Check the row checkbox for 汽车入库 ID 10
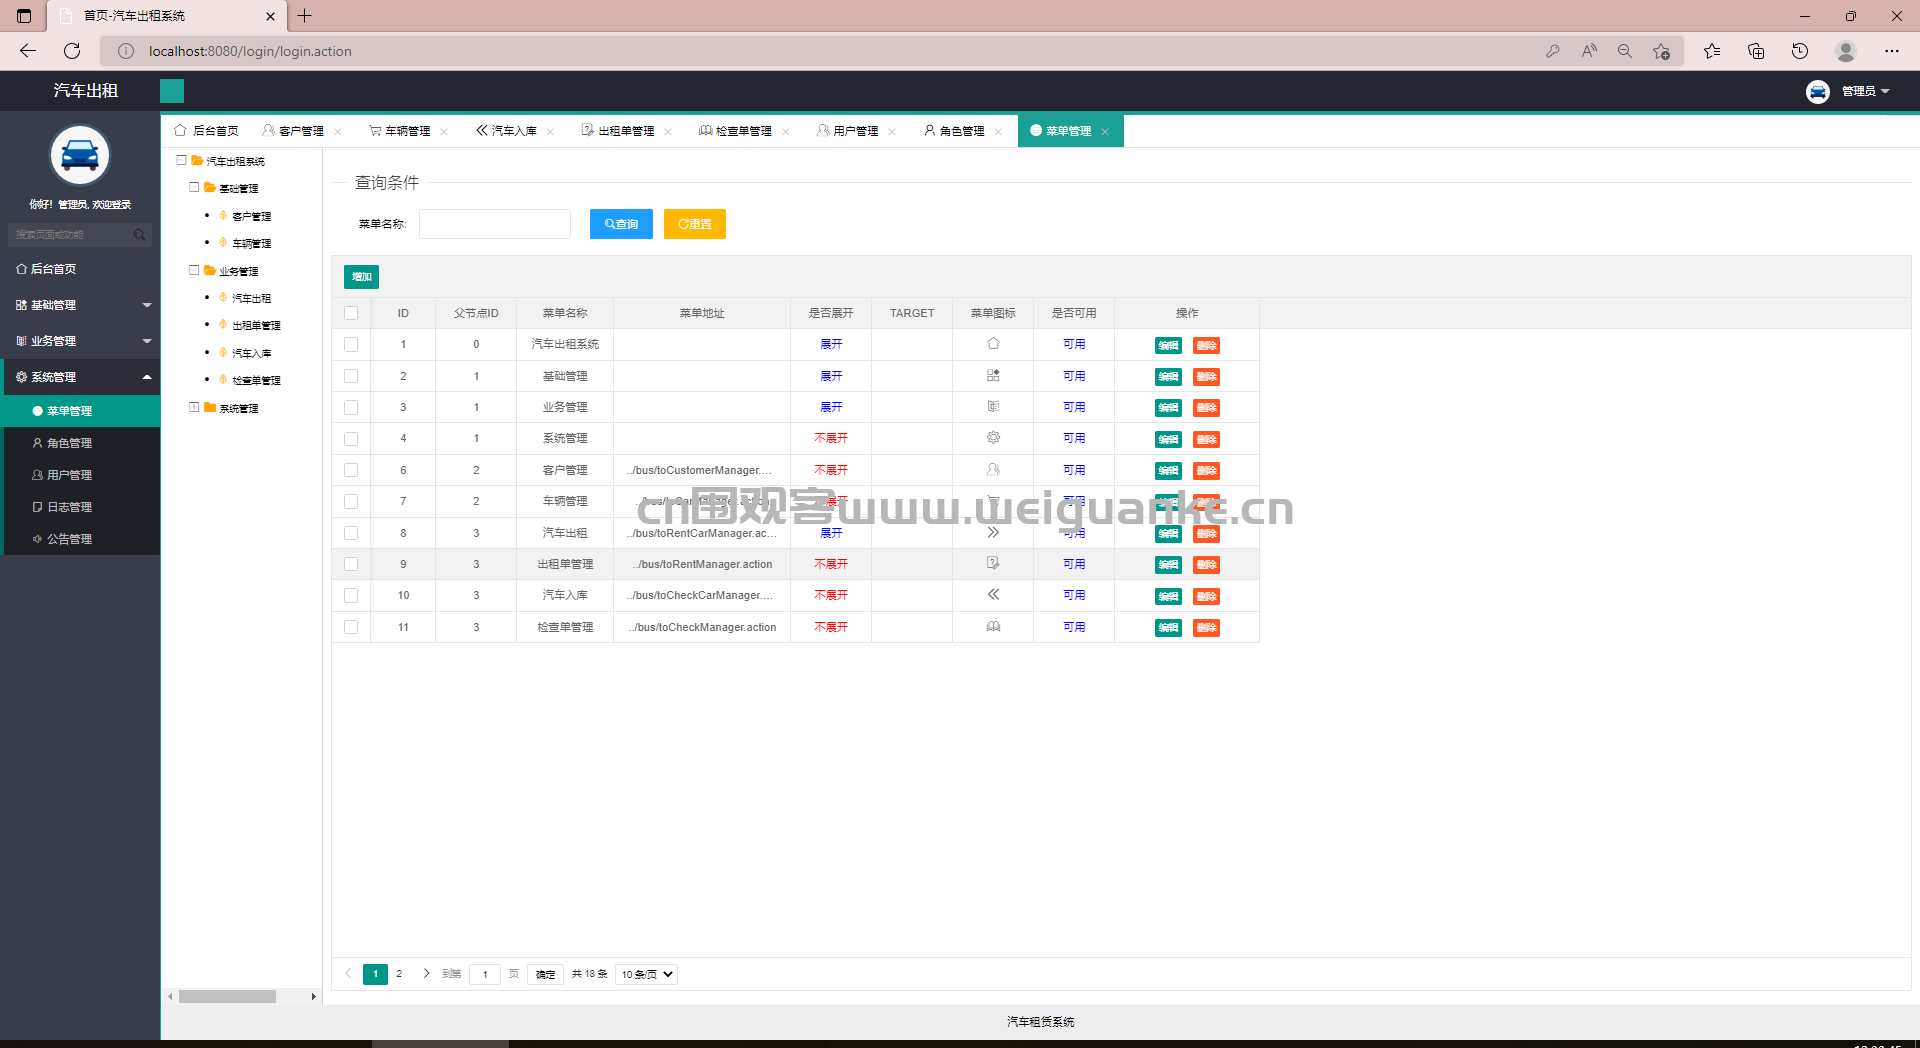Viewport: 1920px width, 1048px height. pos(351,595)
